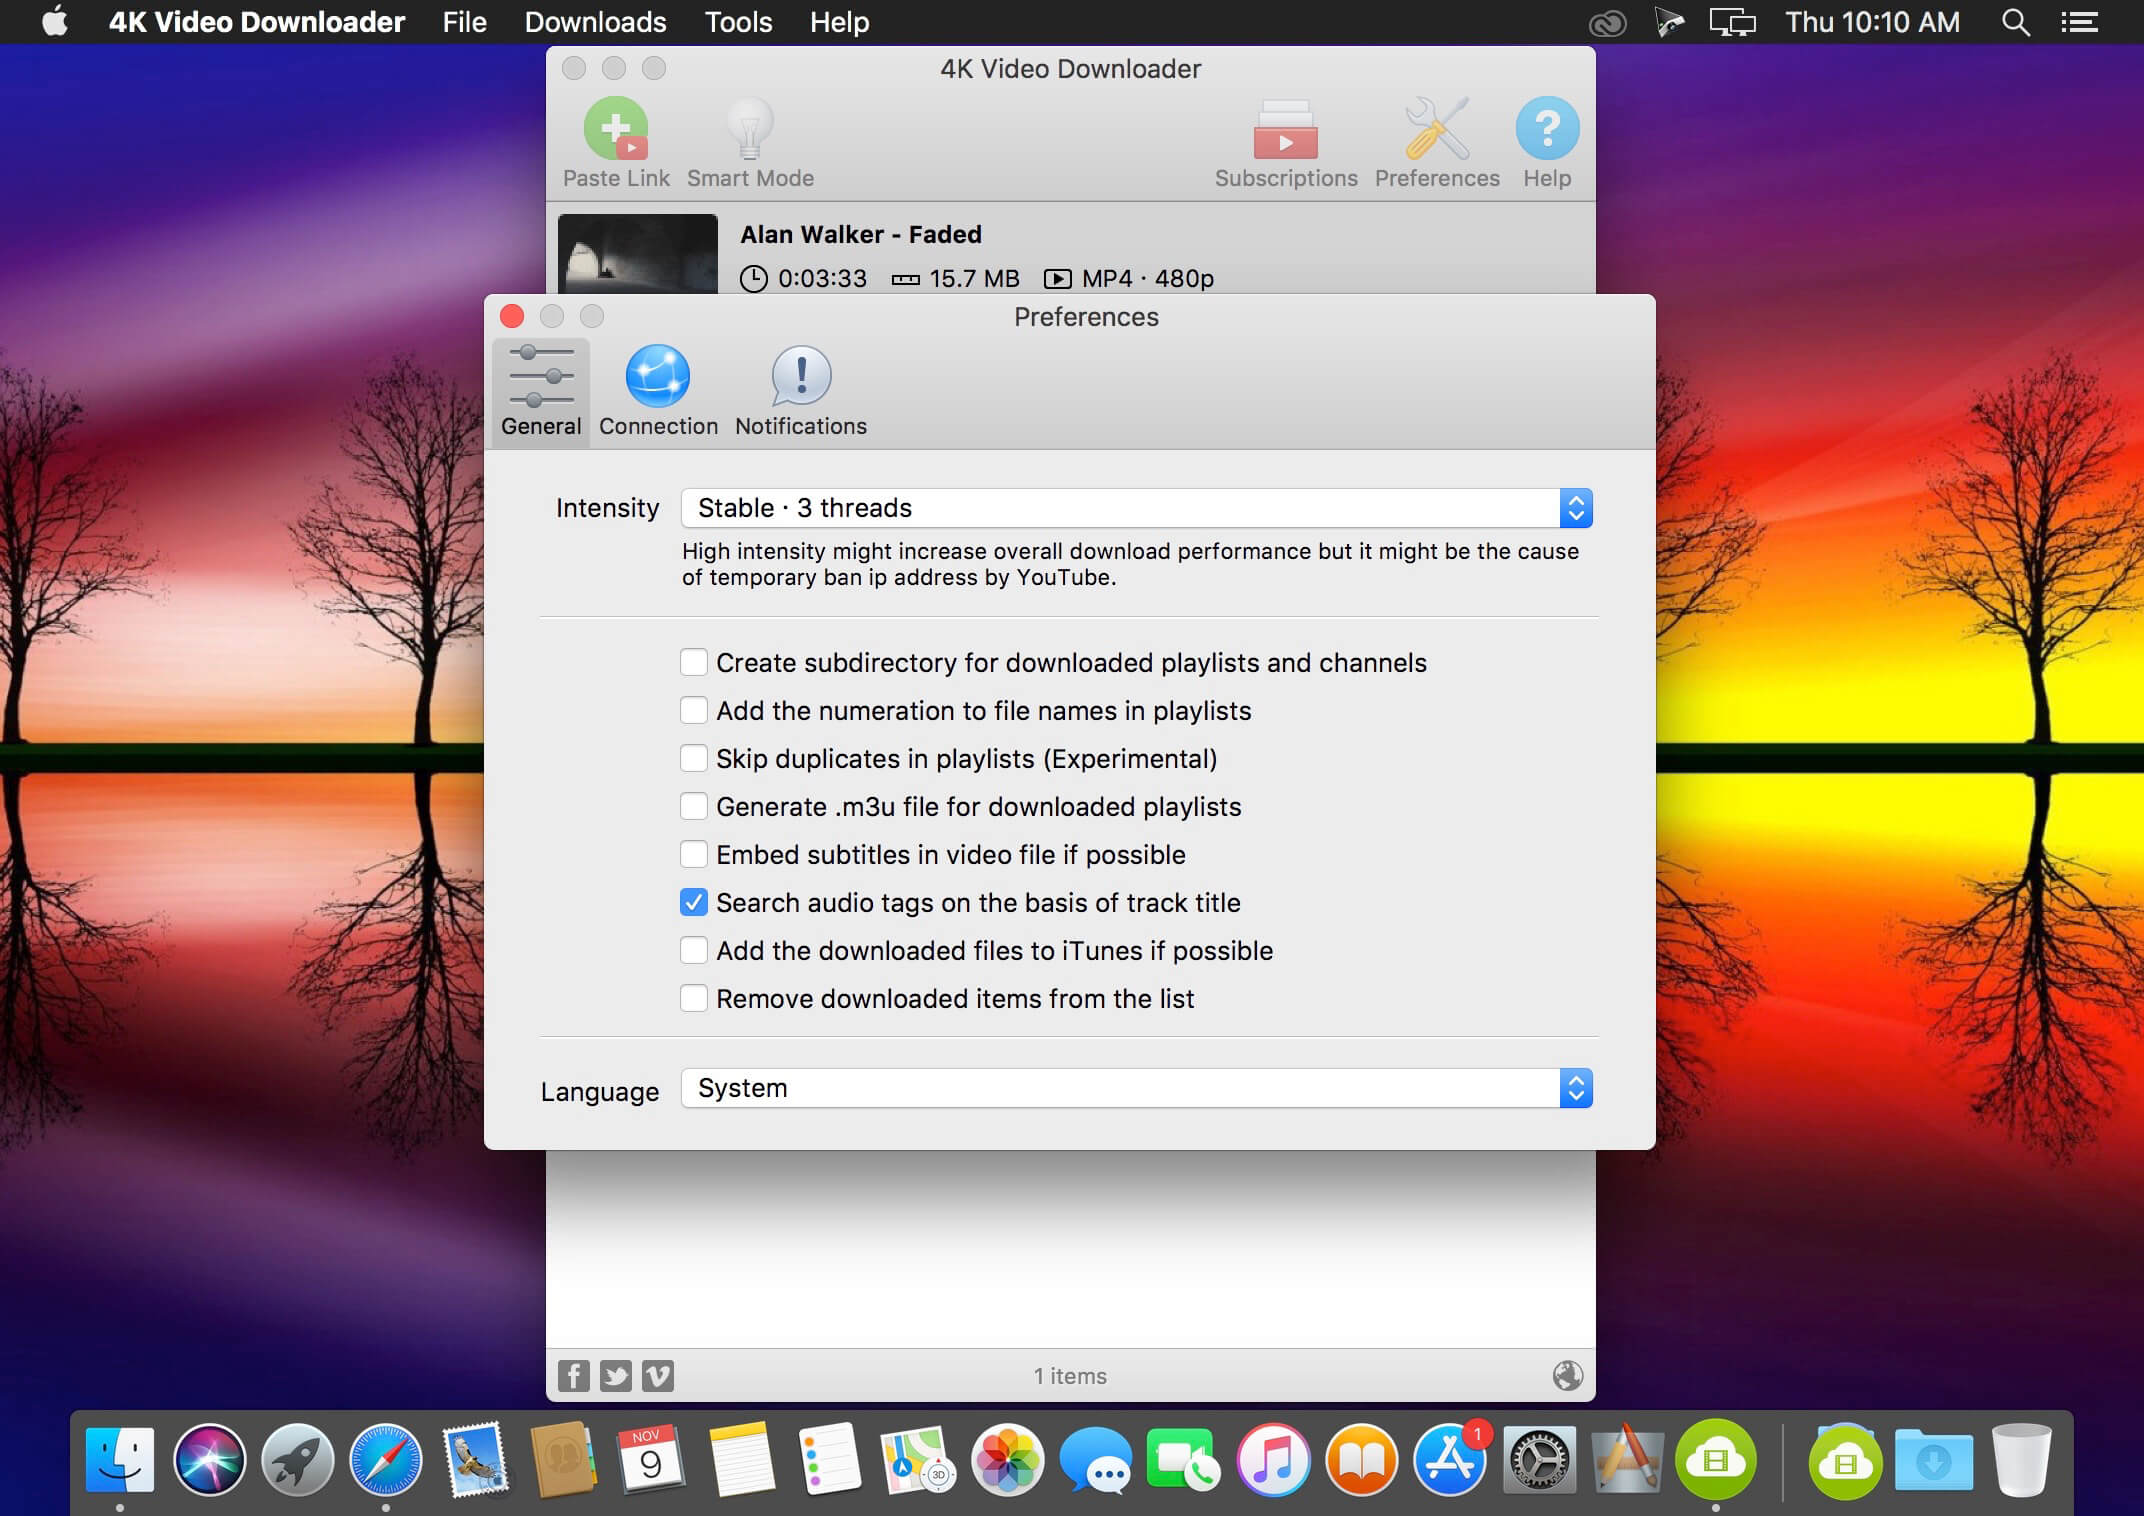Click the Alan Walker Faded thumbnail
The width and height of the screenshot is (2144, 1516).
click(638, 256)
